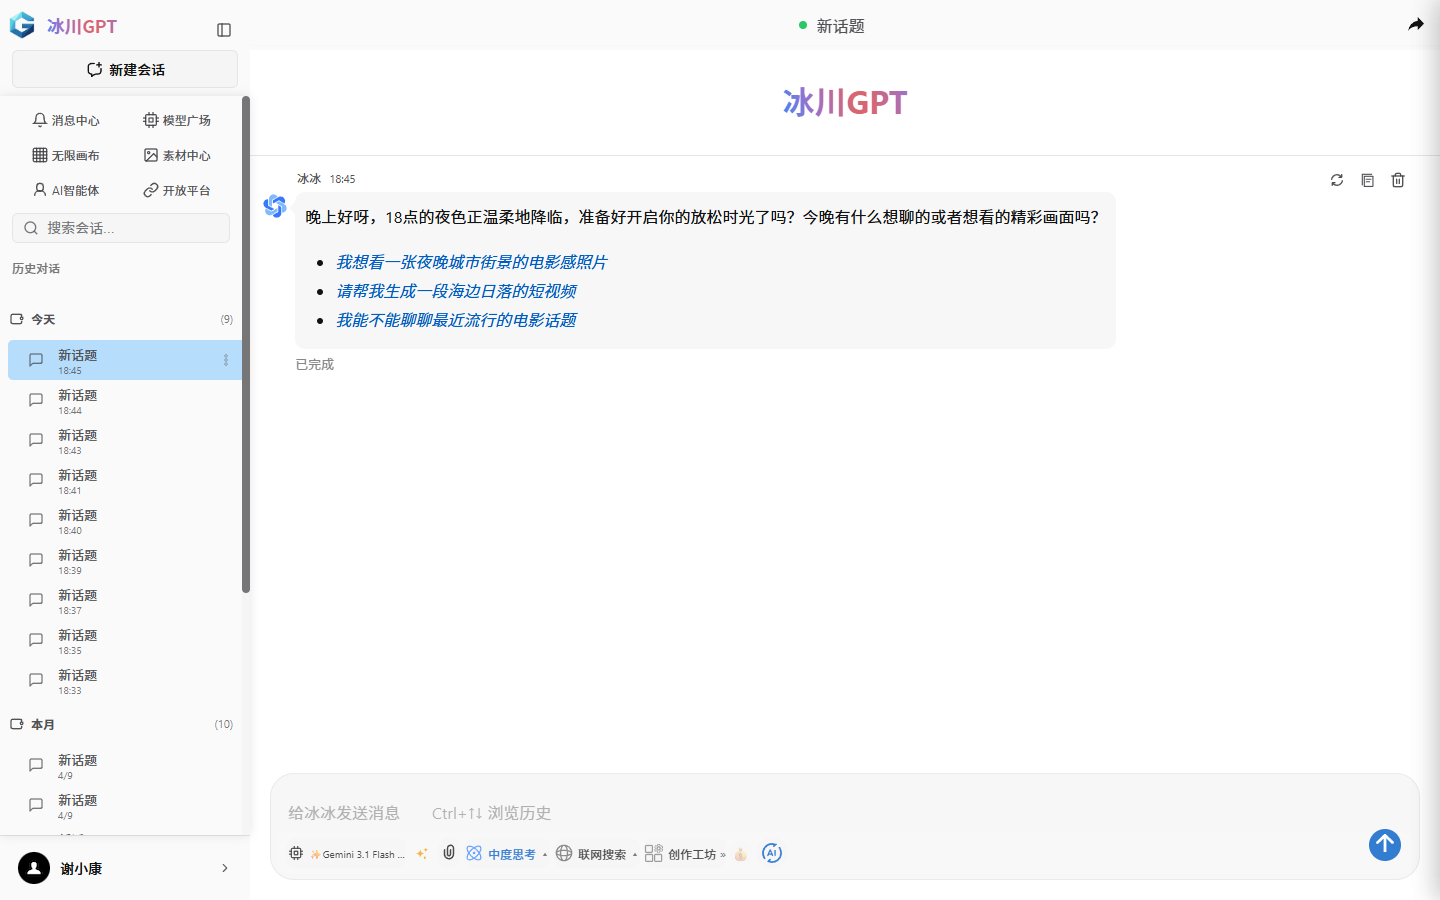Open 谢小康 user profile menu
Image resolution: width=1440 pixels, height=900 pixels.
coord(125,868)
